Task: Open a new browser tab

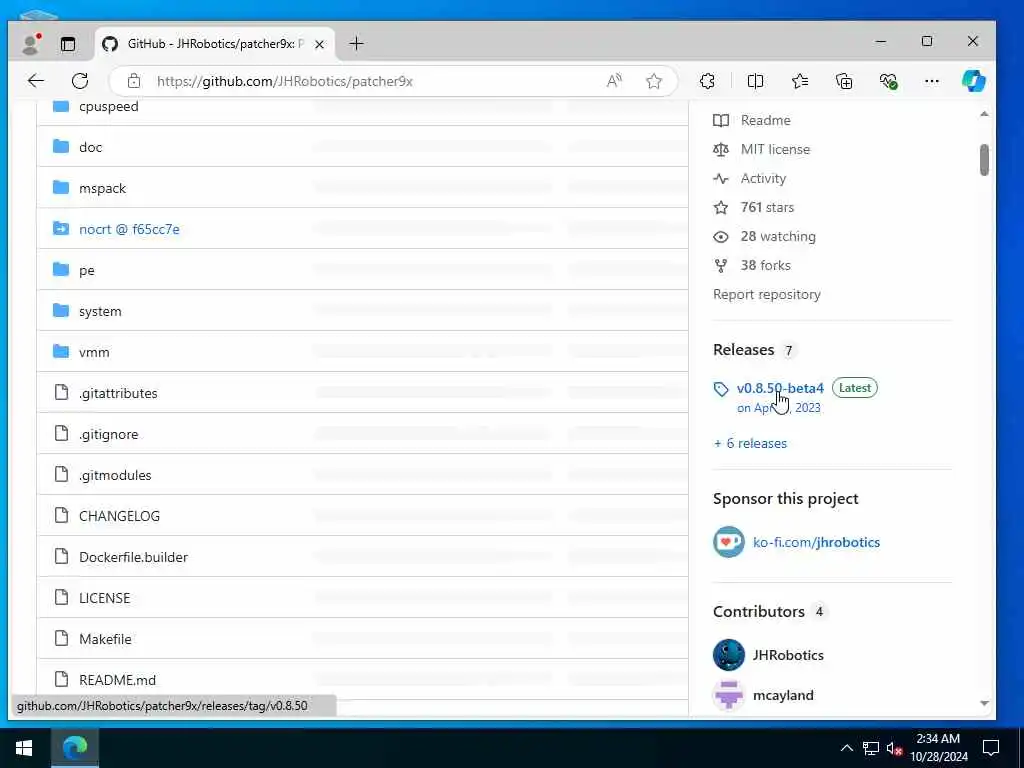Action: pos(356,44)
